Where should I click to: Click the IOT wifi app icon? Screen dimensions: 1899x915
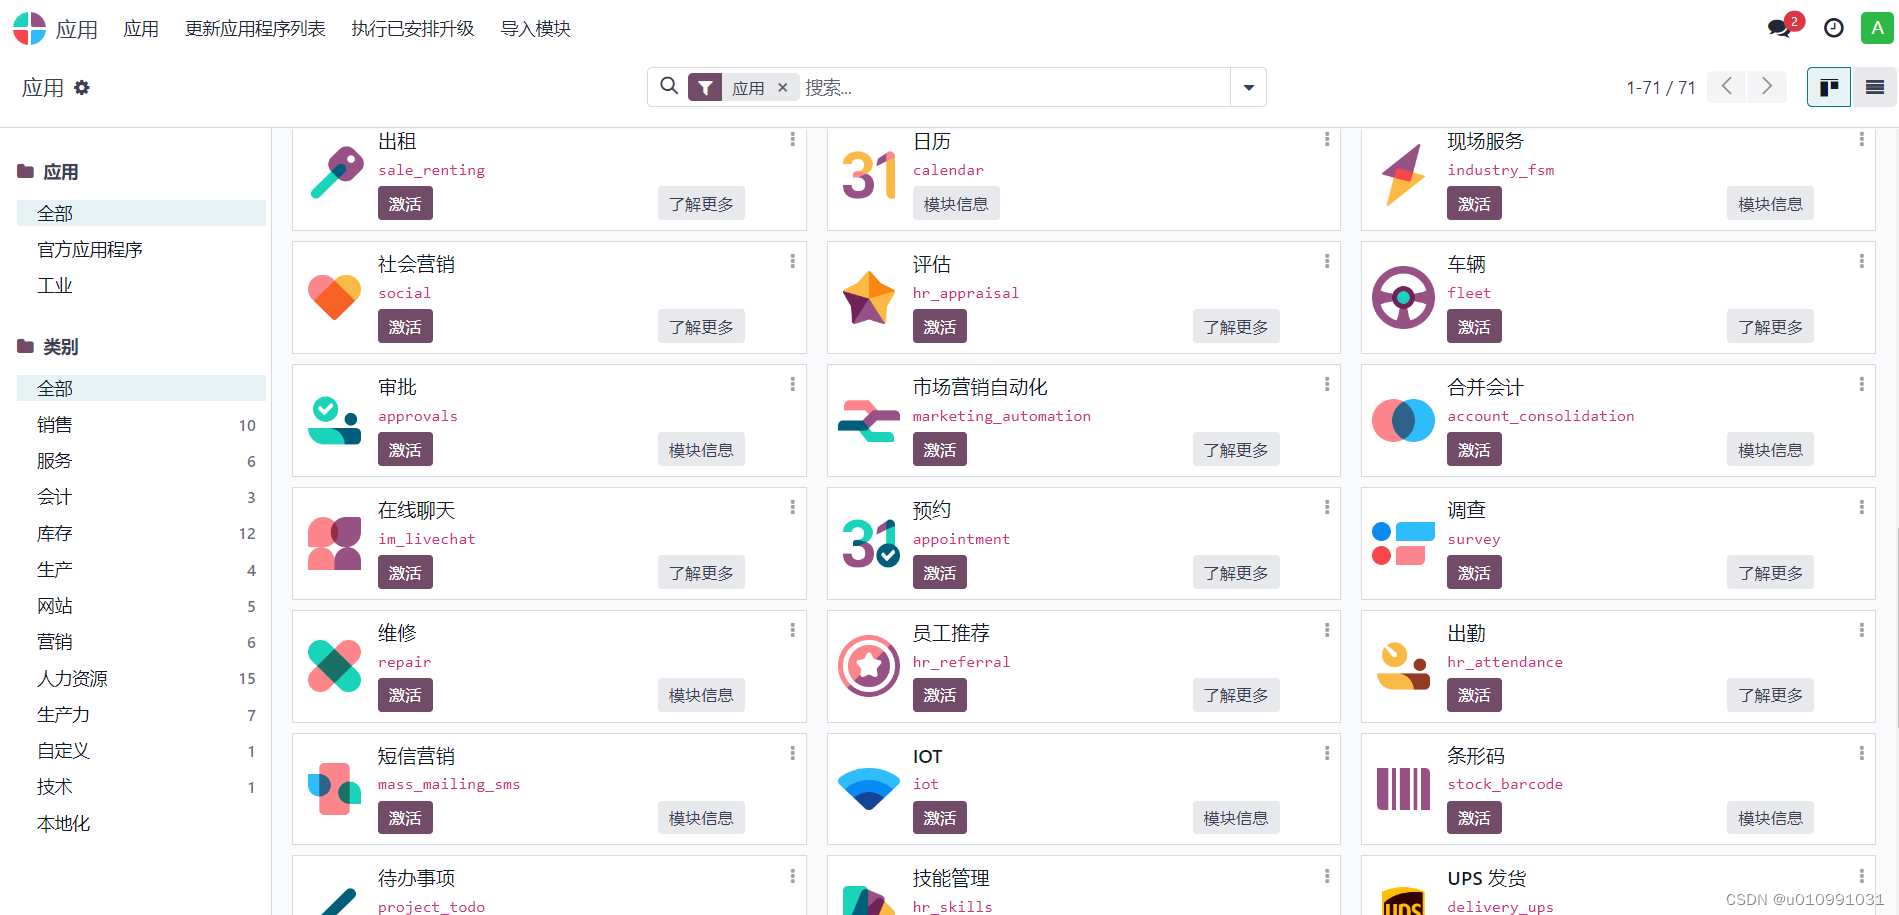pyautogui.click(x=869, y=788)
